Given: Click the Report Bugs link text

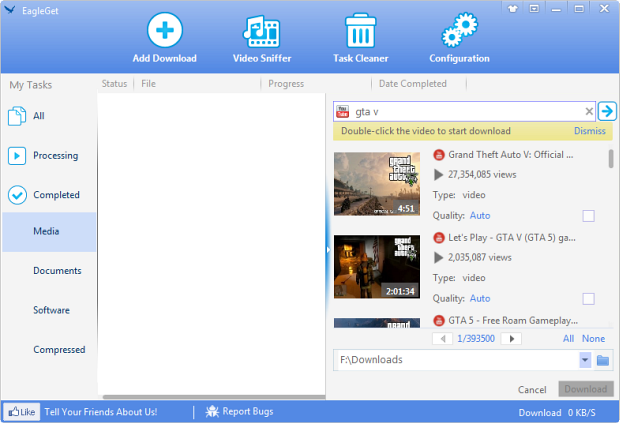Looking at the screenshot, I should click(x=248, y=412).
